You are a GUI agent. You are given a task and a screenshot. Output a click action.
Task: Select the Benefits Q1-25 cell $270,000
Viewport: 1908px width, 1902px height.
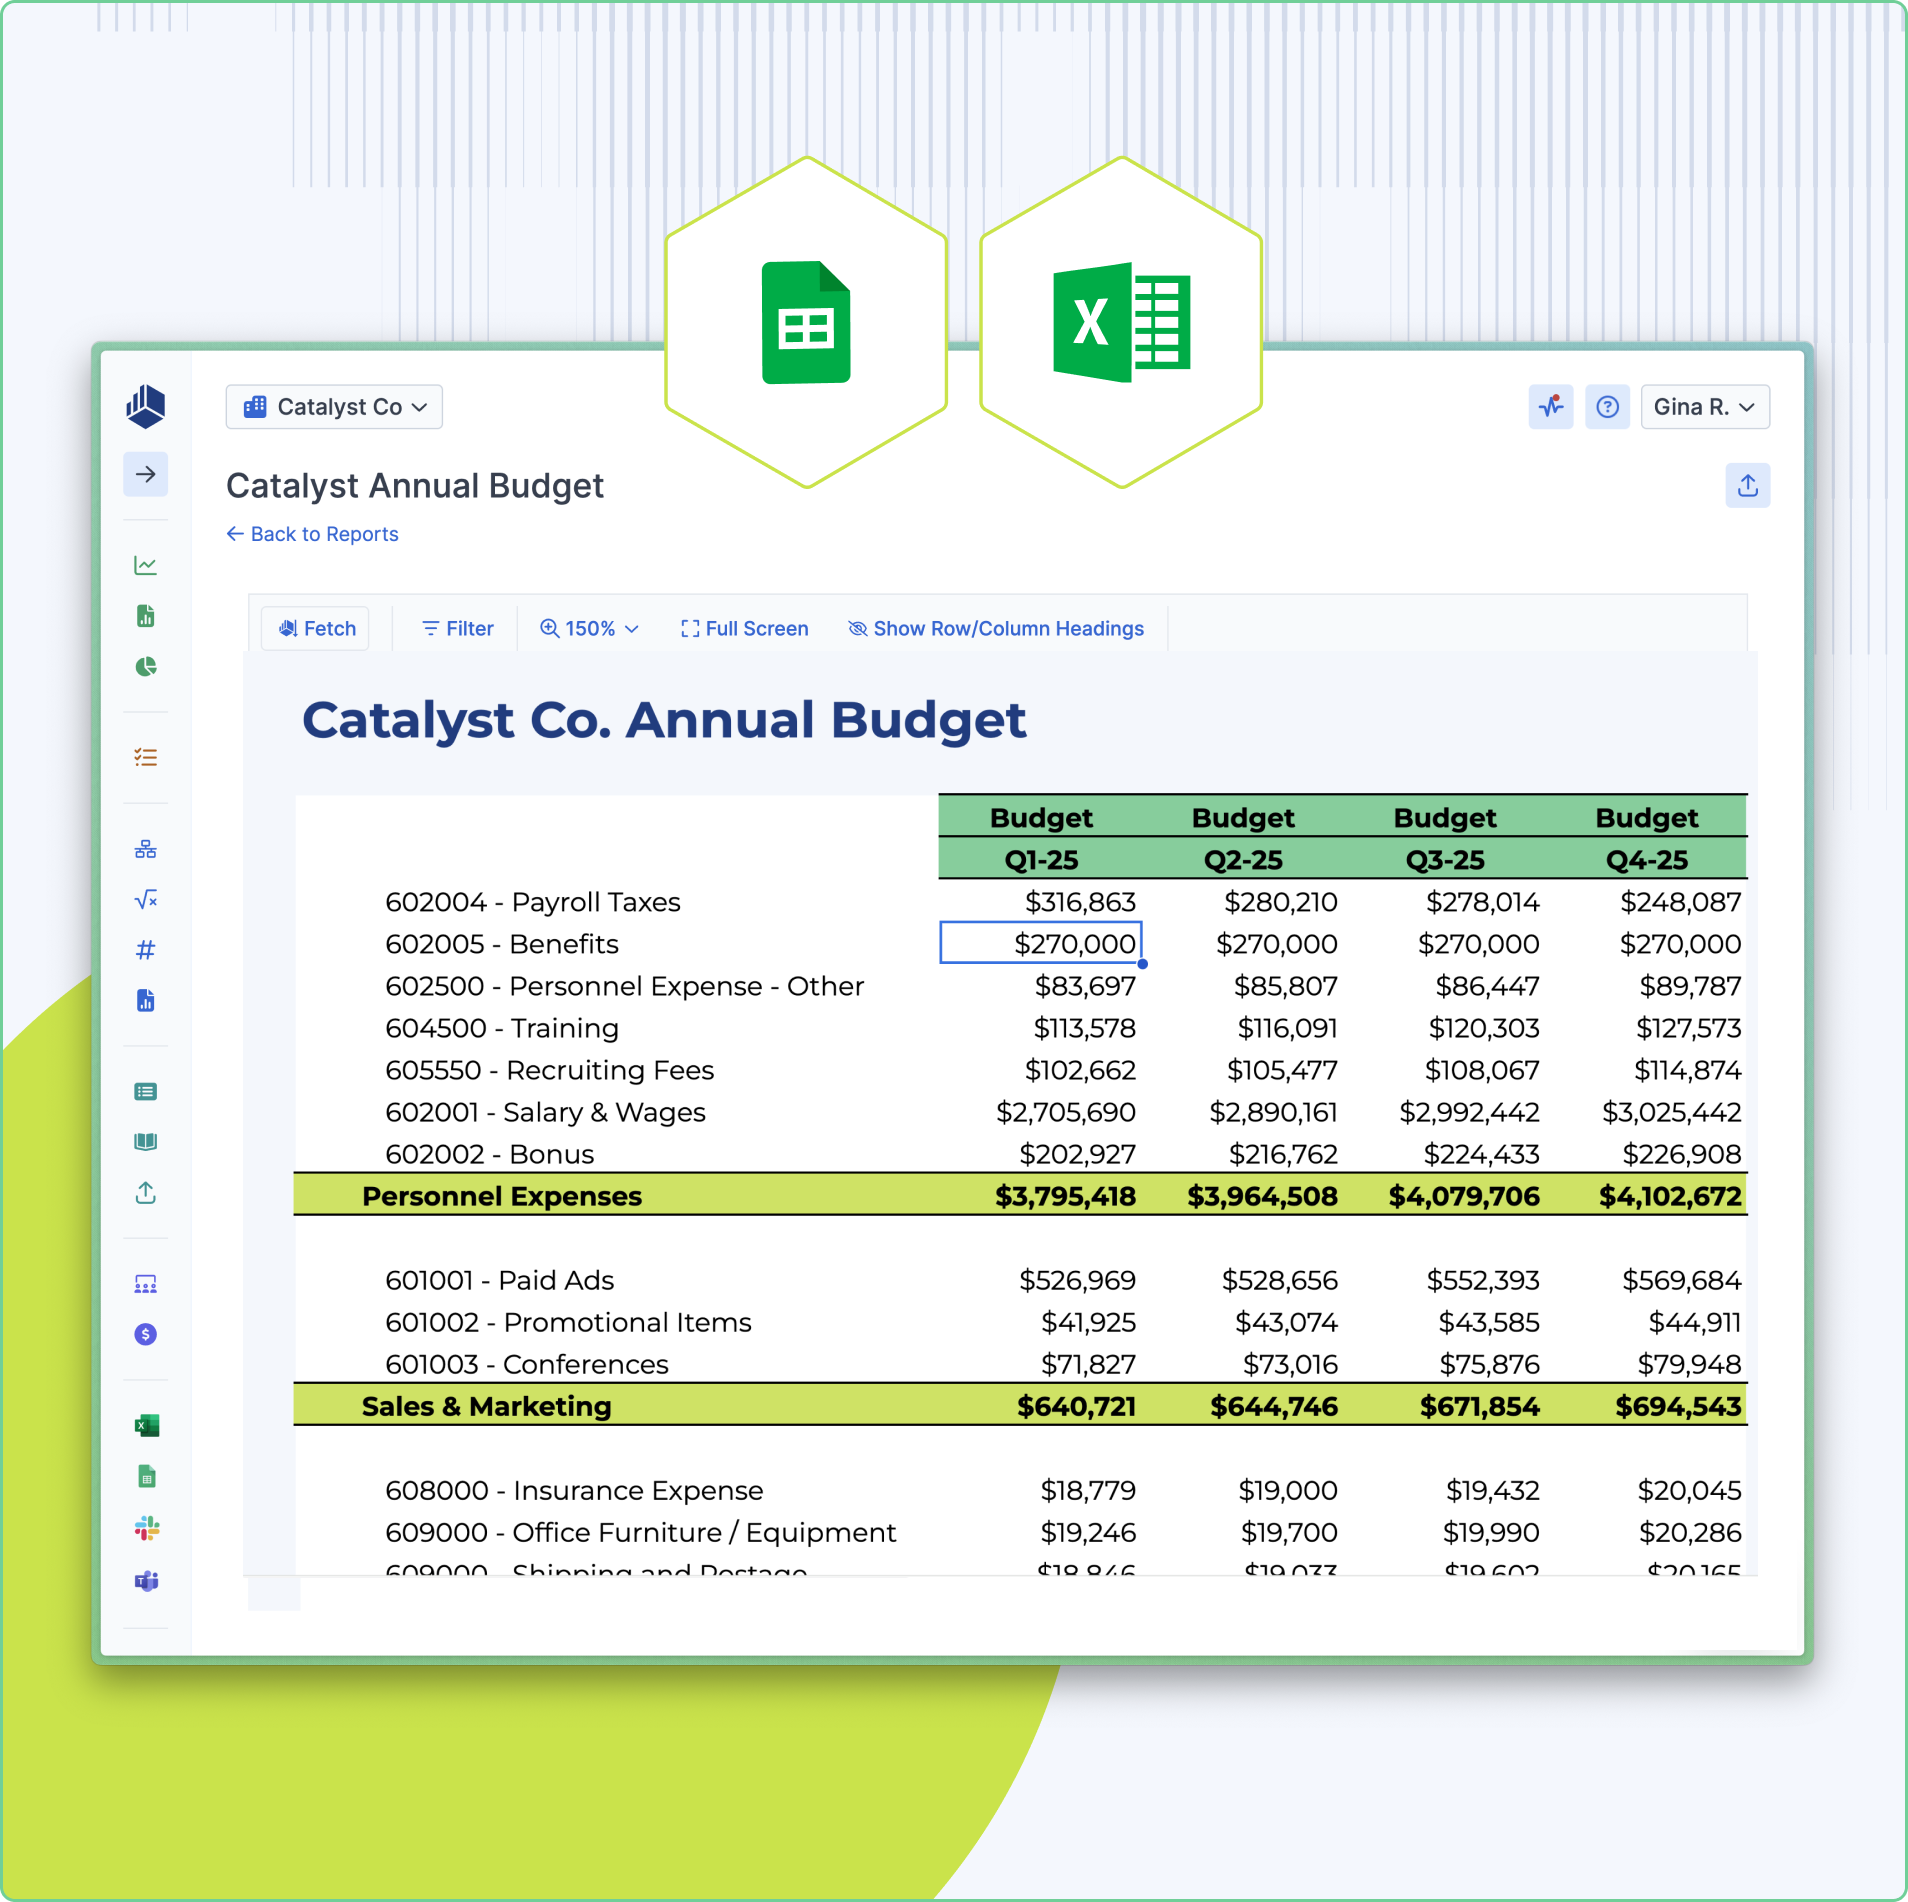coord(1041,943)
